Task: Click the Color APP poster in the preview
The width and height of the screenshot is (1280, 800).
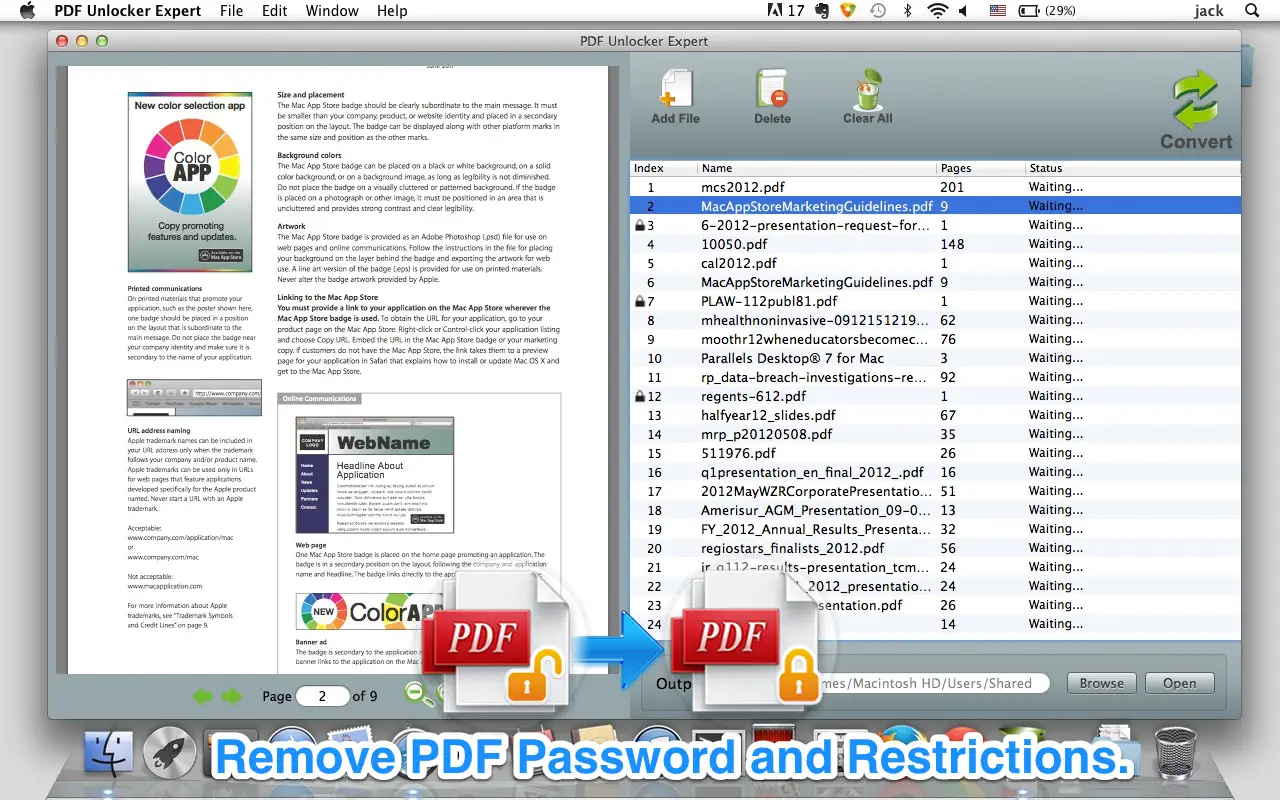Action: tap(192, 182)
